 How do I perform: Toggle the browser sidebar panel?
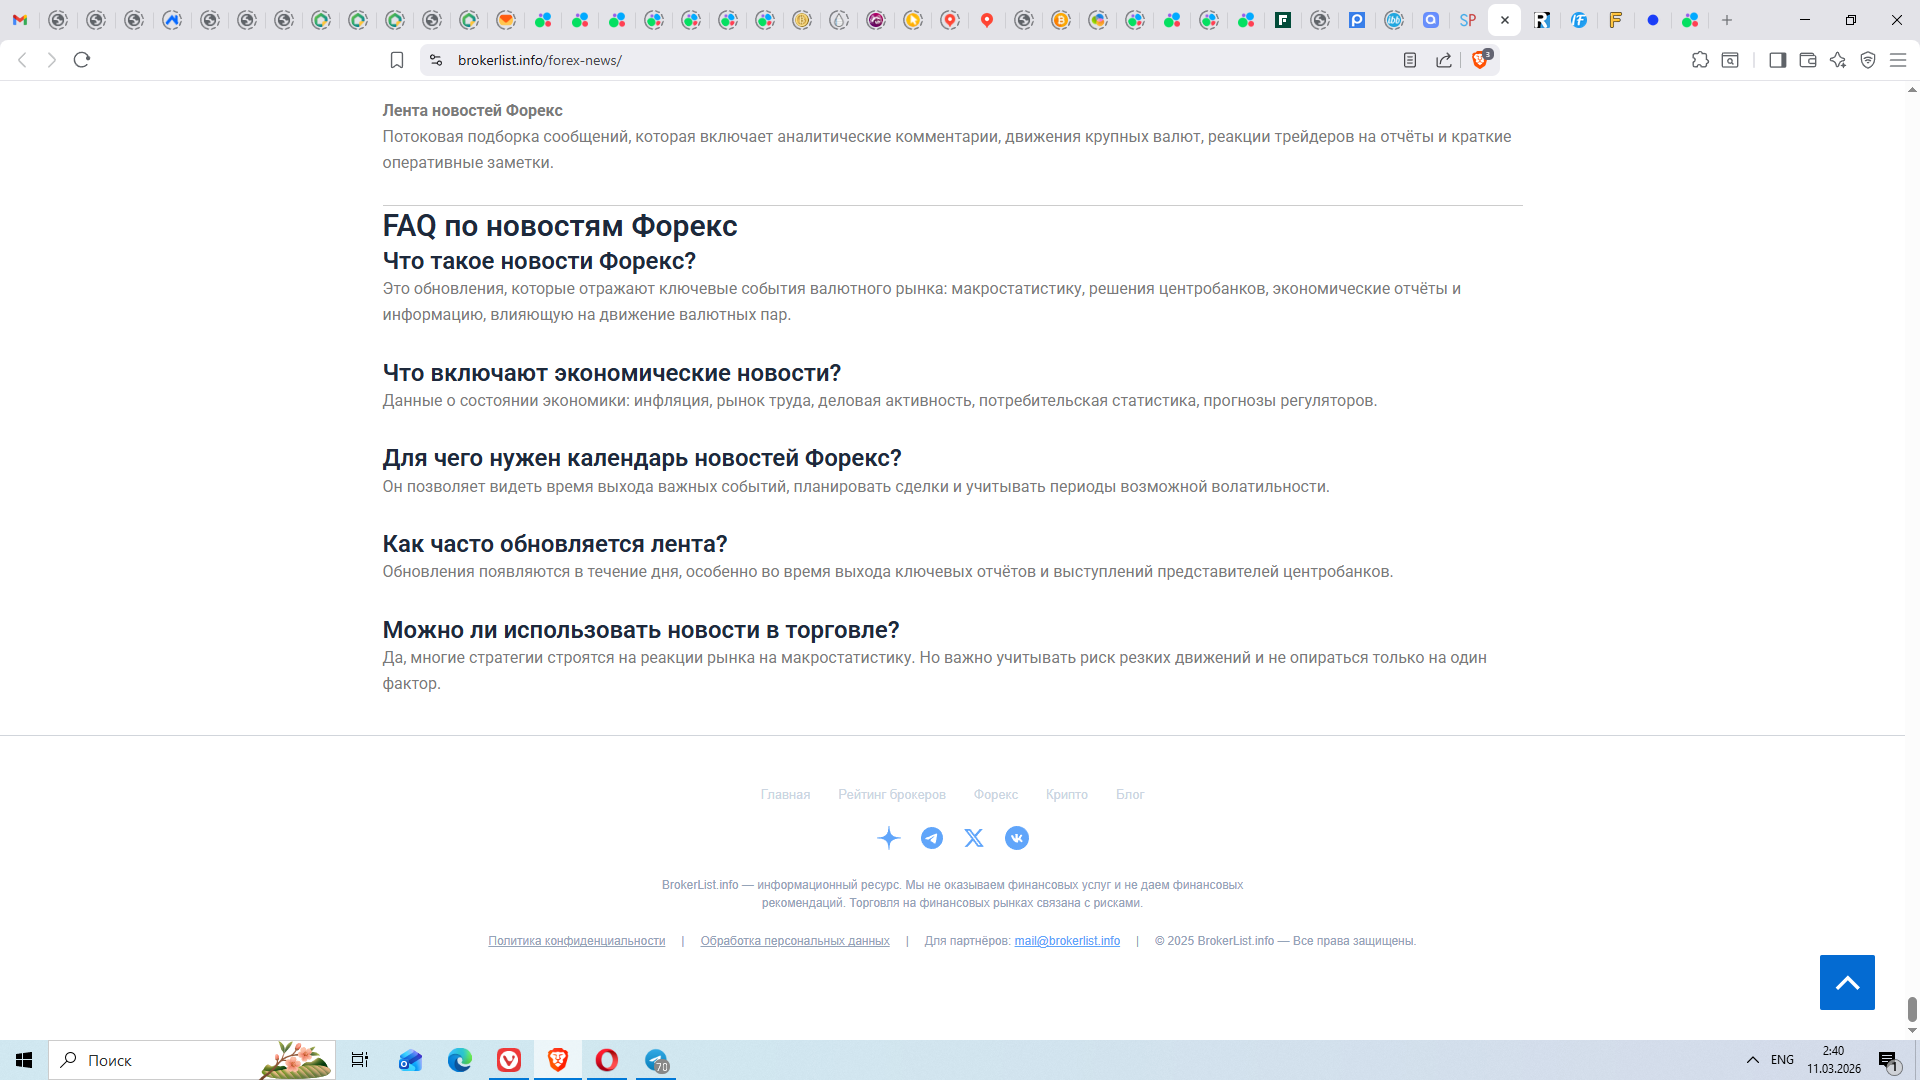(1777, 60)
